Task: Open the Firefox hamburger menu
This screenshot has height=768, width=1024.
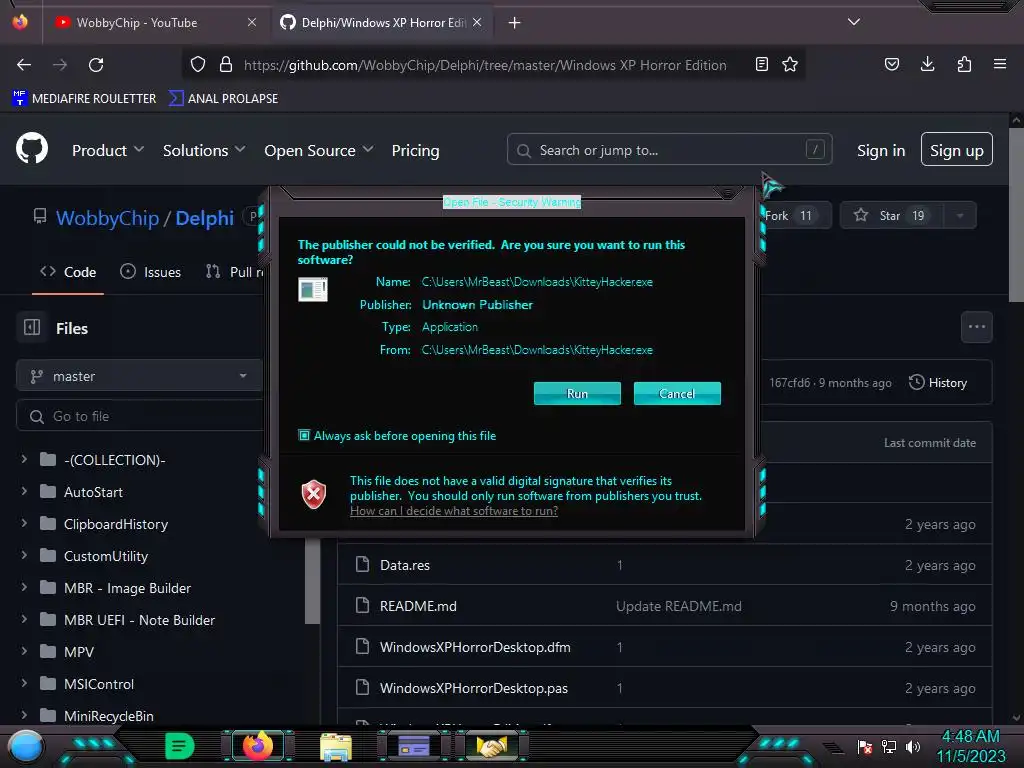Action: click(1000, 64)
